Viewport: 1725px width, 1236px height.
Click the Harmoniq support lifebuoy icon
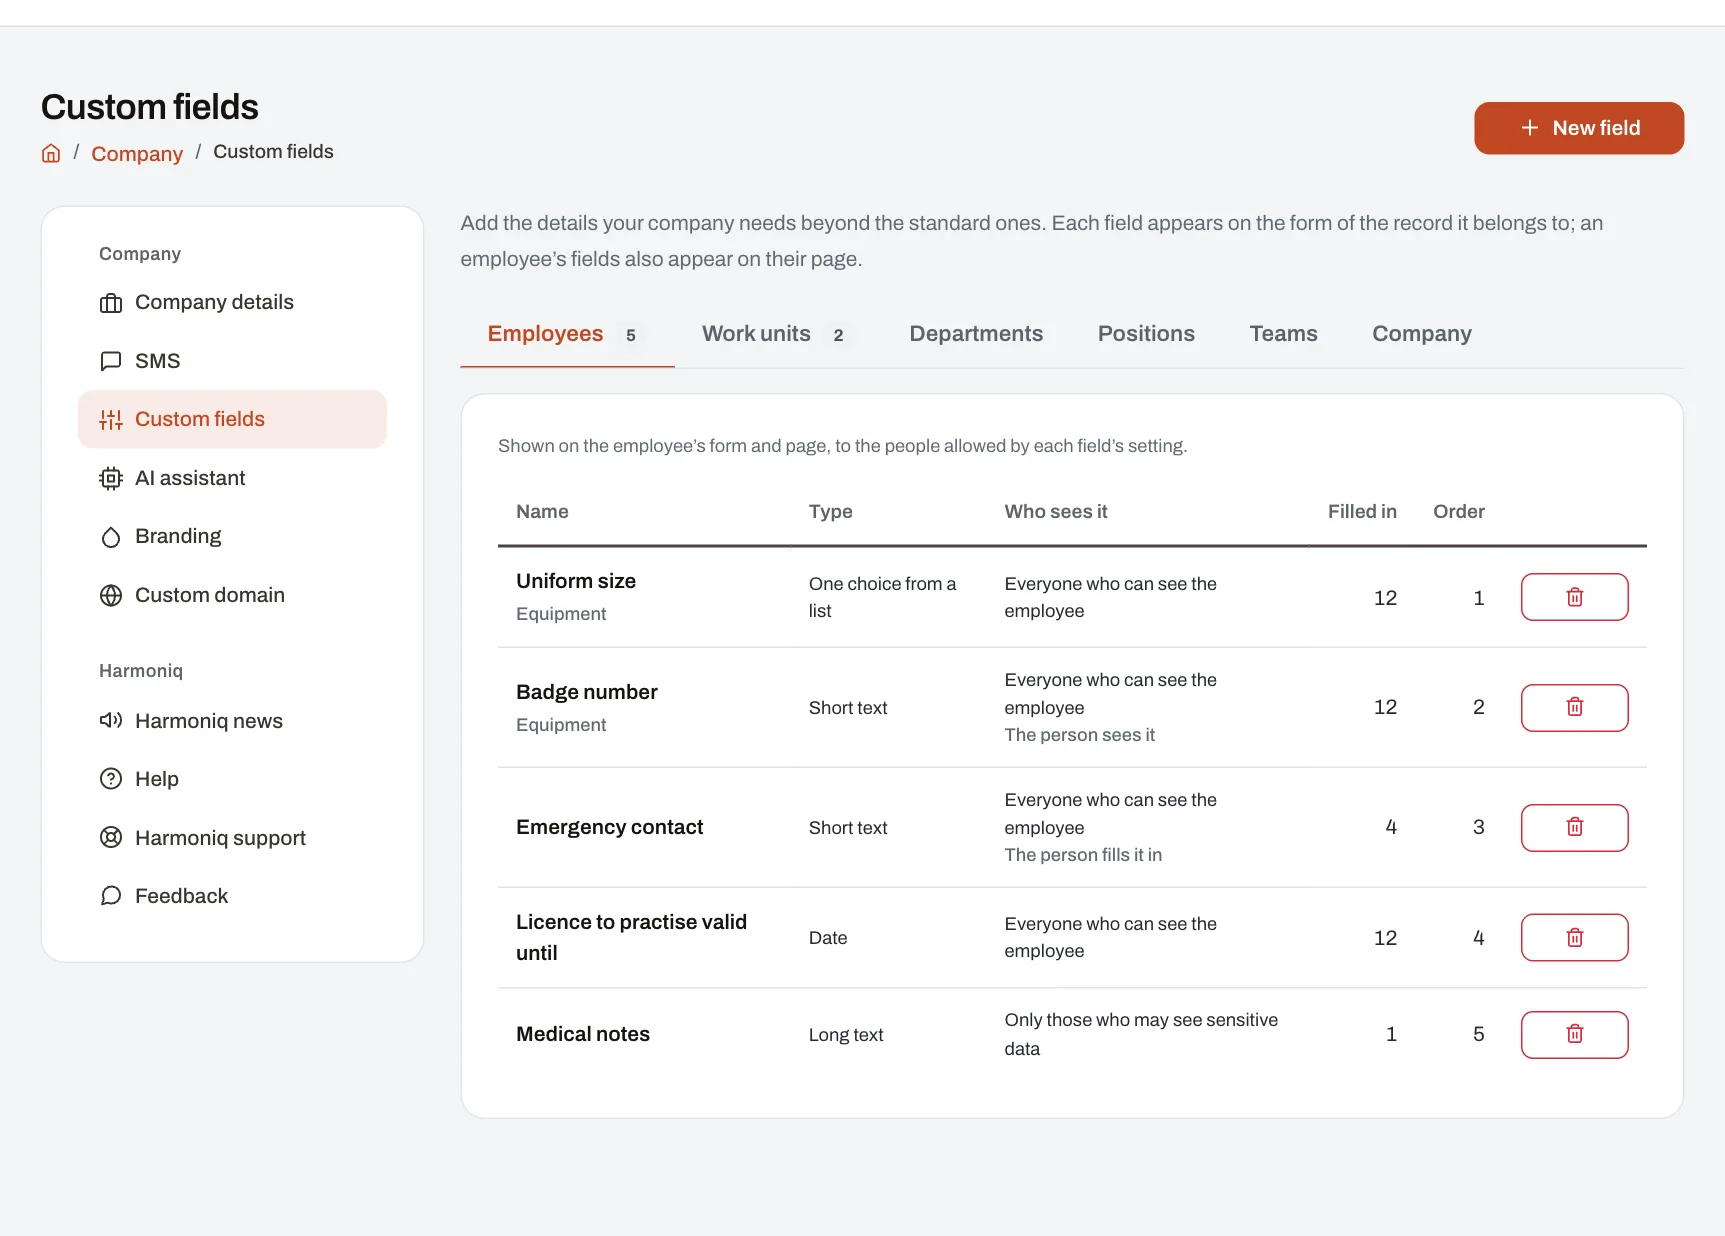point(111,838)
